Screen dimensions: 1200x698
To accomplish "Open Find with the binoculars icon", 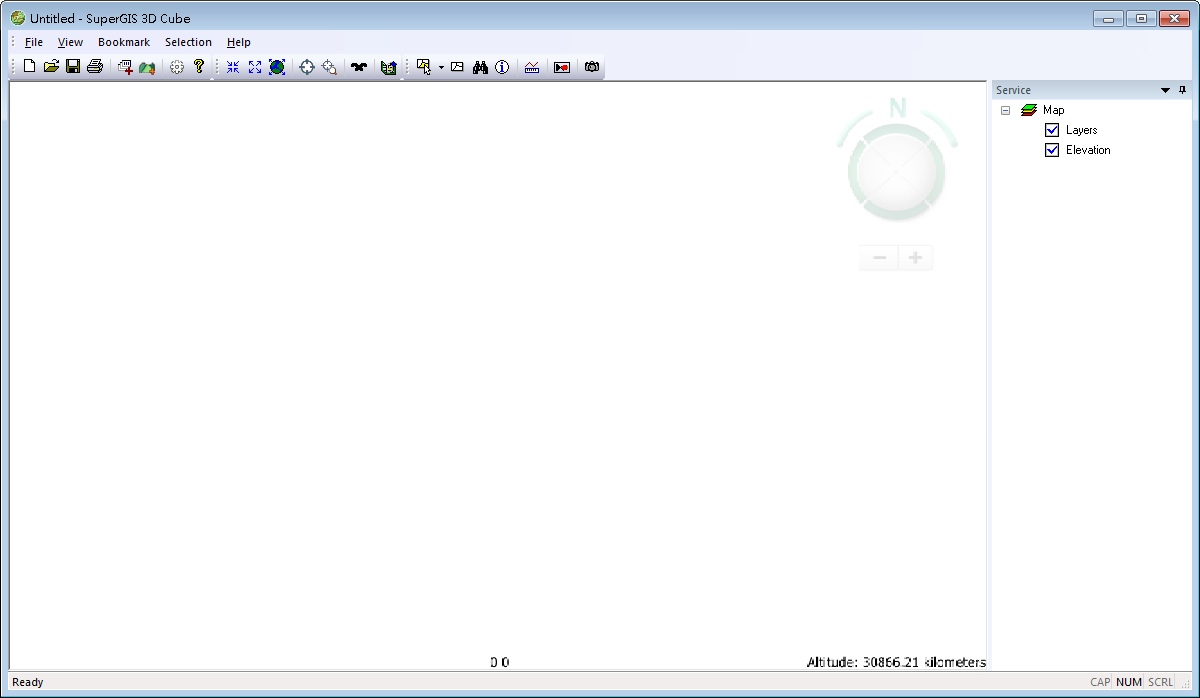I will point(480,67).
